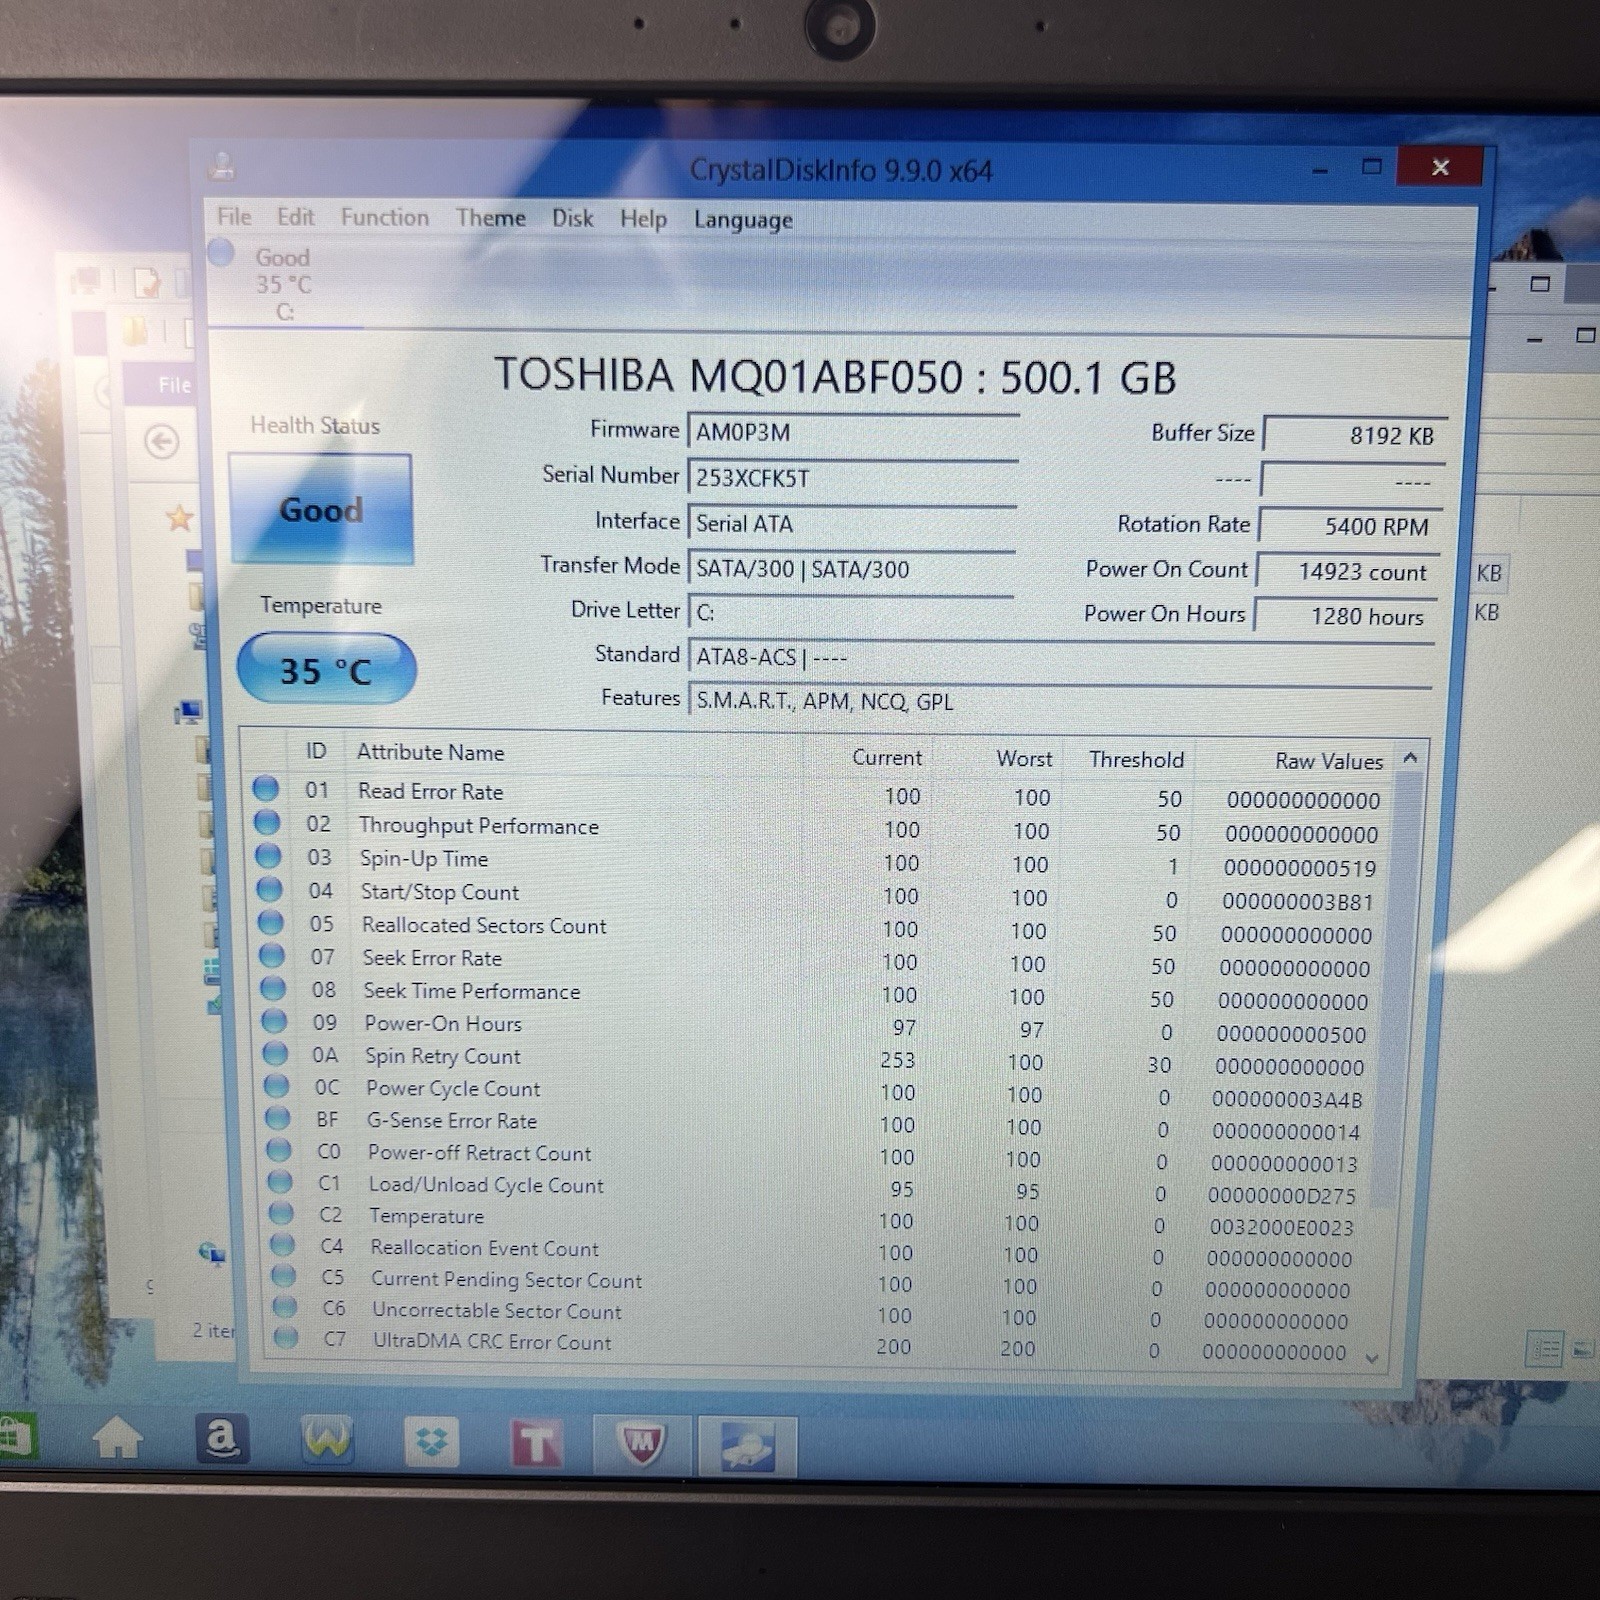The image size is (1600, 1600).
Task: Click the status icon of Seek Time Performance
Action: (x=273, y=988)
